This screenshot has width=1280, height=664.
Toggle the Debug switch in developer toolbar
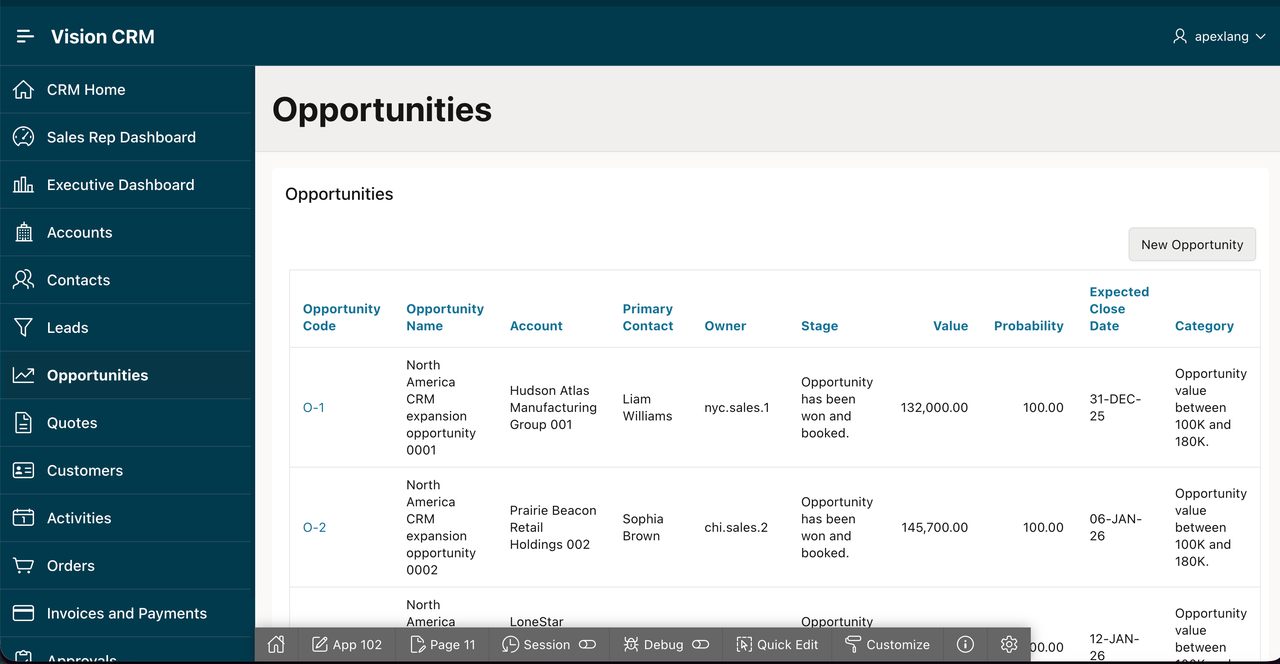[x=700, y=645]
